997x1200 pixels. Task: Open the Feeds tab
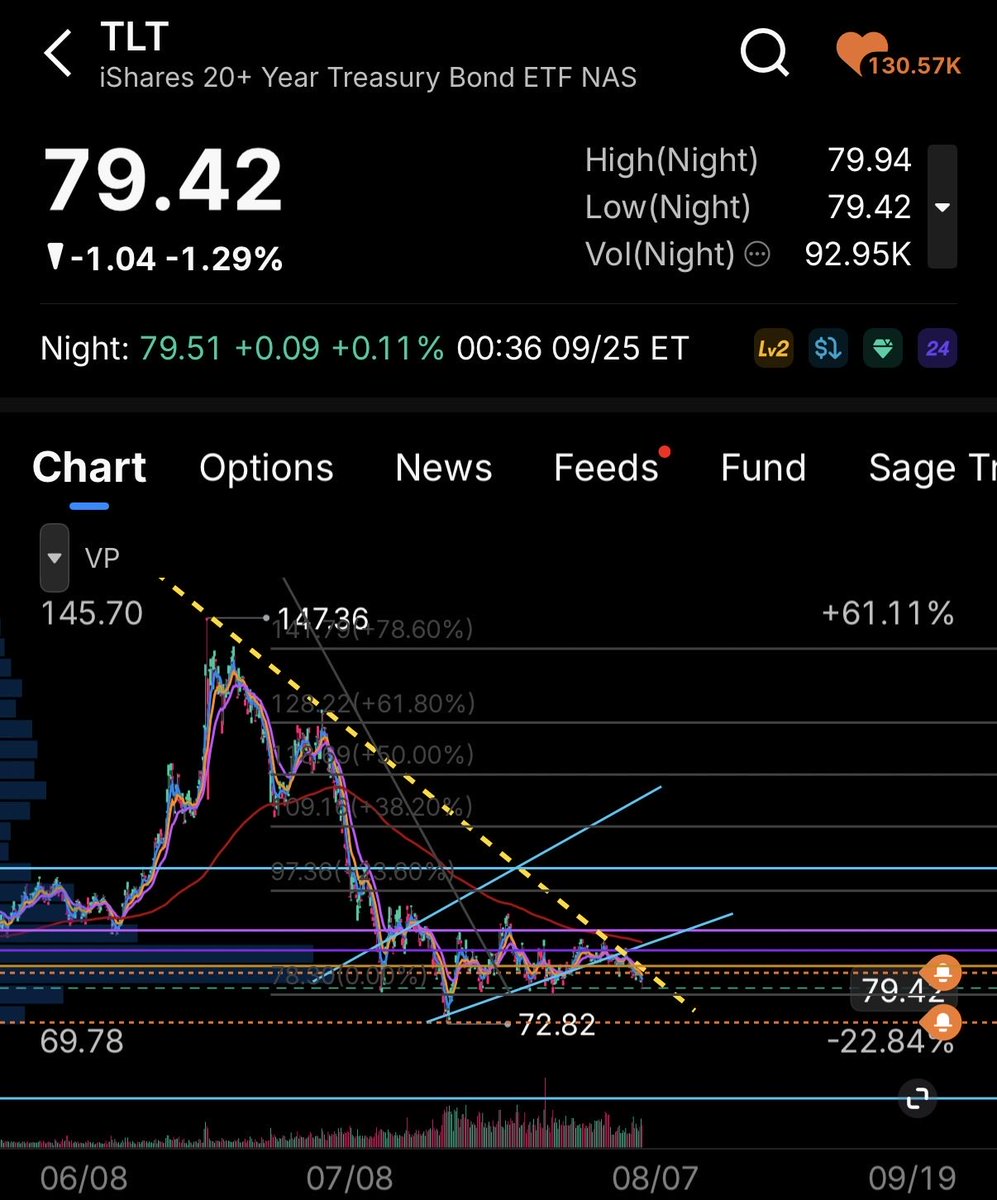tap(607, 468)
